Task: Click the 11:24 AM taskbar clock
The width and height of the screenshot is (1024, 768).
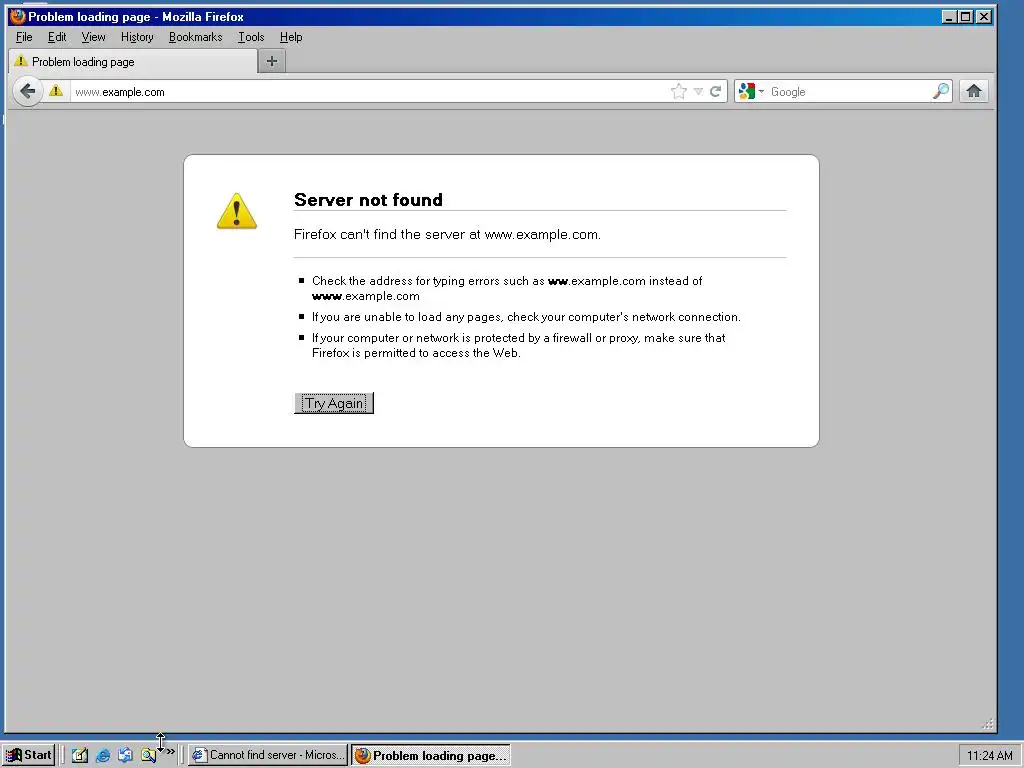Action: coord(989,756)
